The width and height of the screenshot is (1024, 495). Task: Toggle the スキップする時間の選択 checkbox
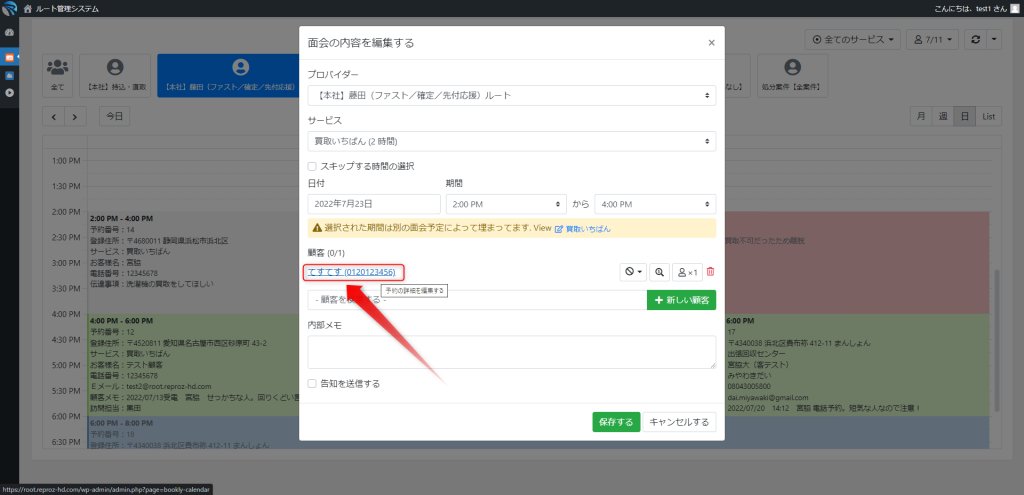click(x=313, y=166)
